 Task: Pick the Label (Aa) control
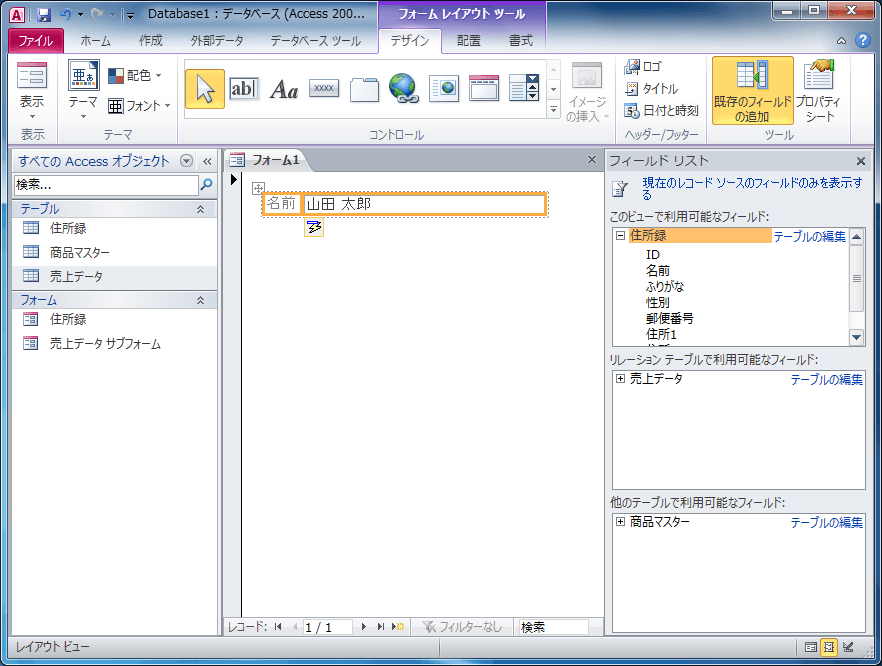(x=284, y=89)
